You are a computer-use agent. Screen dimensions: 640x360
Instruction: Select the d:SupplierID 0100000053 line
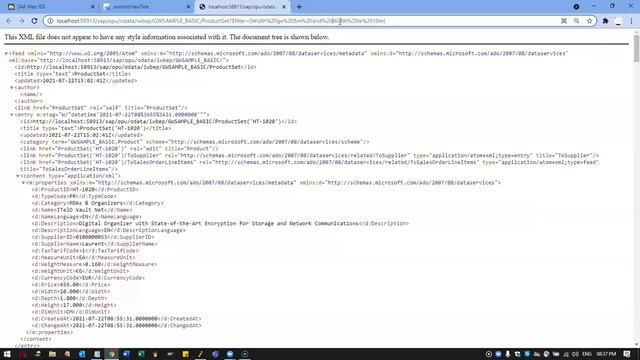tap(93, 237)
